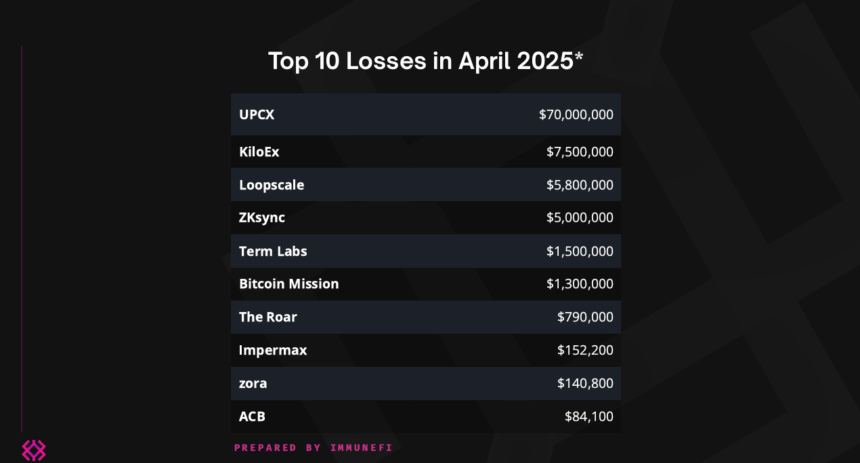Click the pink Immunefi logo icon
The width and height of the screenshot is (860, 463).
click(x=34, y=449)
